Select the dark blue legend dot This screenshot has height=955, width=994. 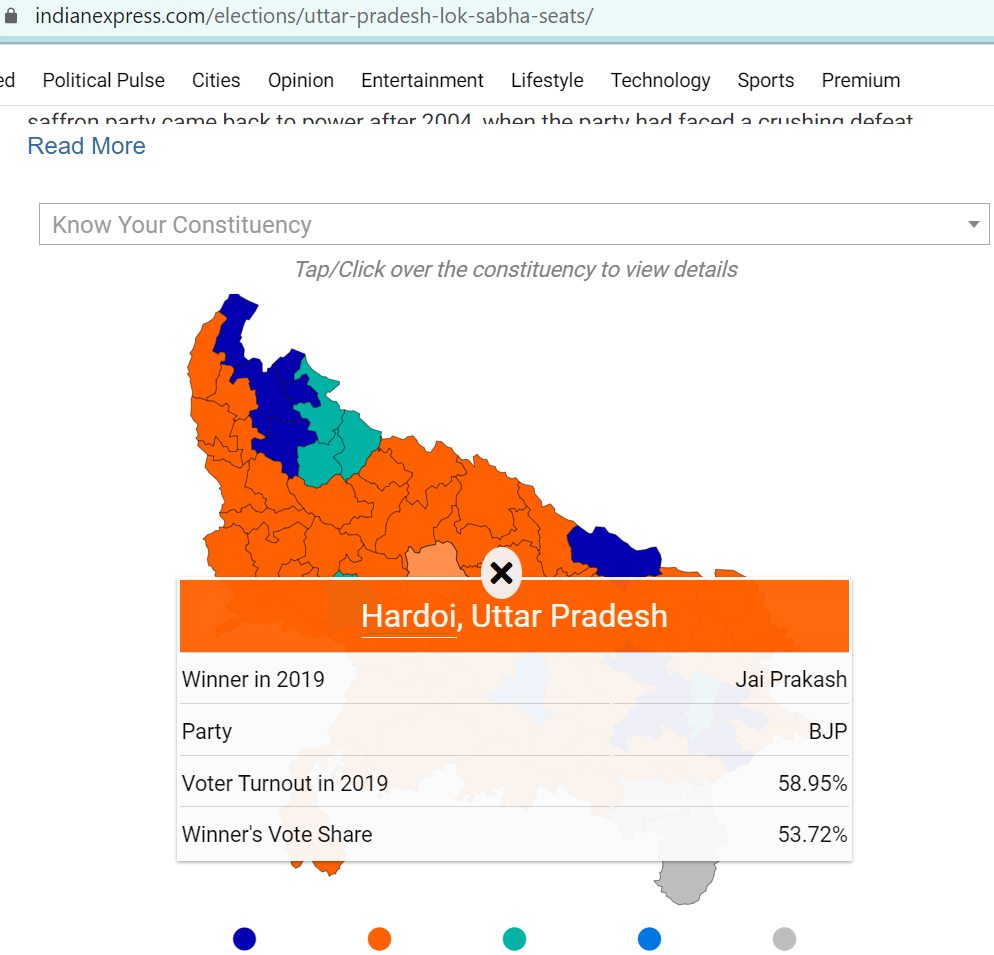(244, 939)
